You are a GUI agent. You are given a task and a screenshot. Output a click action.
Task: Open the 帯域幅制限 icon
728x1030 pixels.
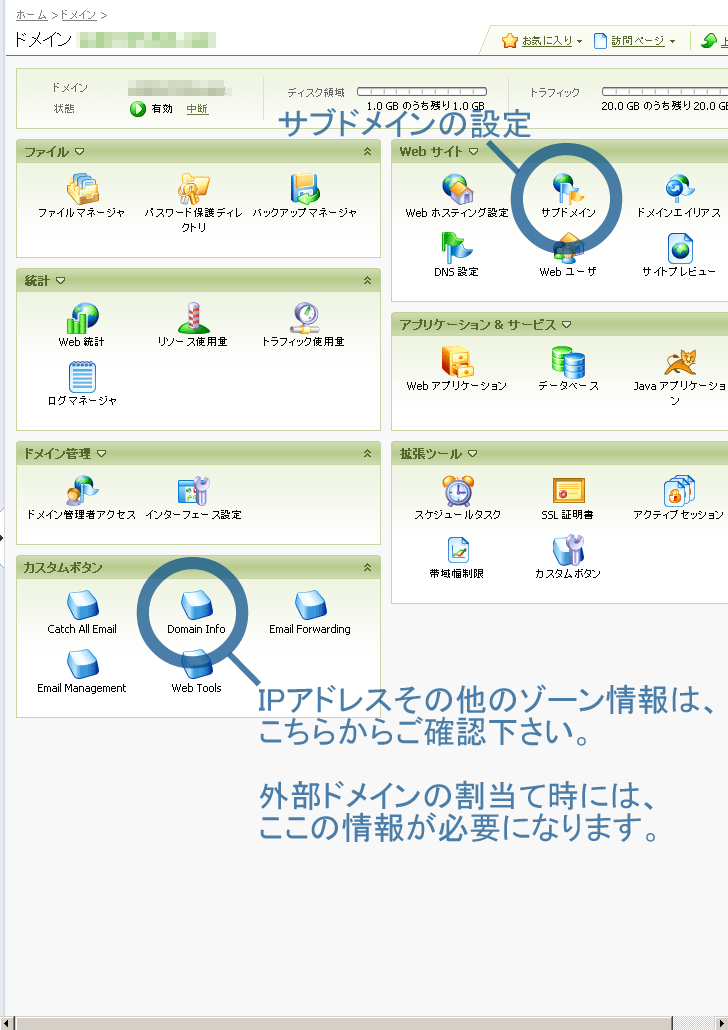[x=457, y=550]
